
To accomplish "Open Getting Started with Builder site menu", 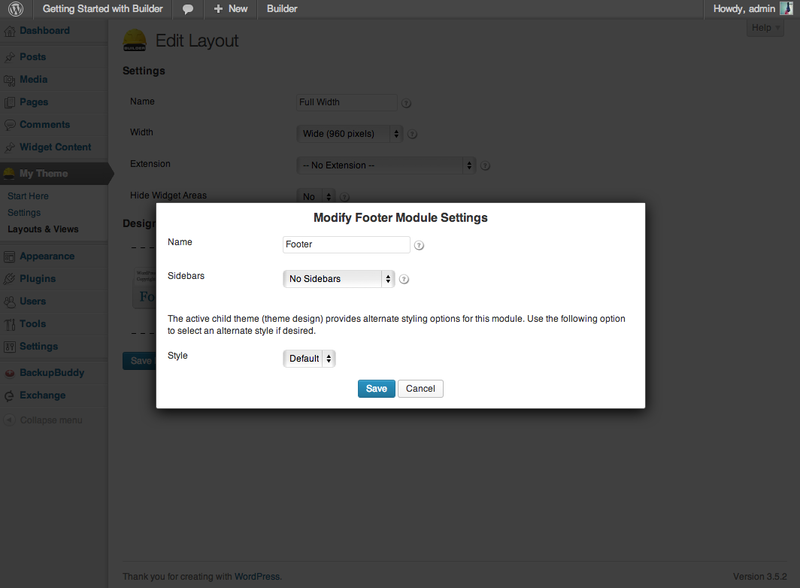I will point(103,9).
